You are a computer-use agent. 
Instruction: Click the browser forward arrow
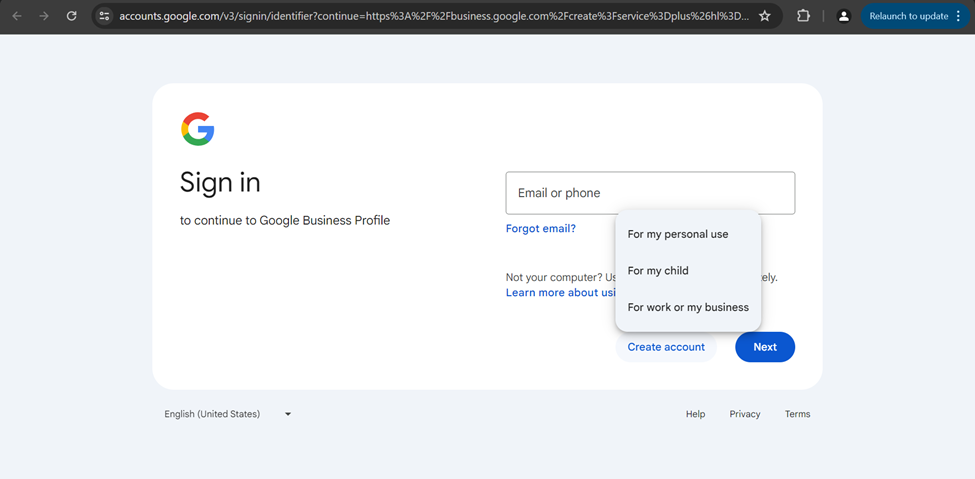point(44,16)
